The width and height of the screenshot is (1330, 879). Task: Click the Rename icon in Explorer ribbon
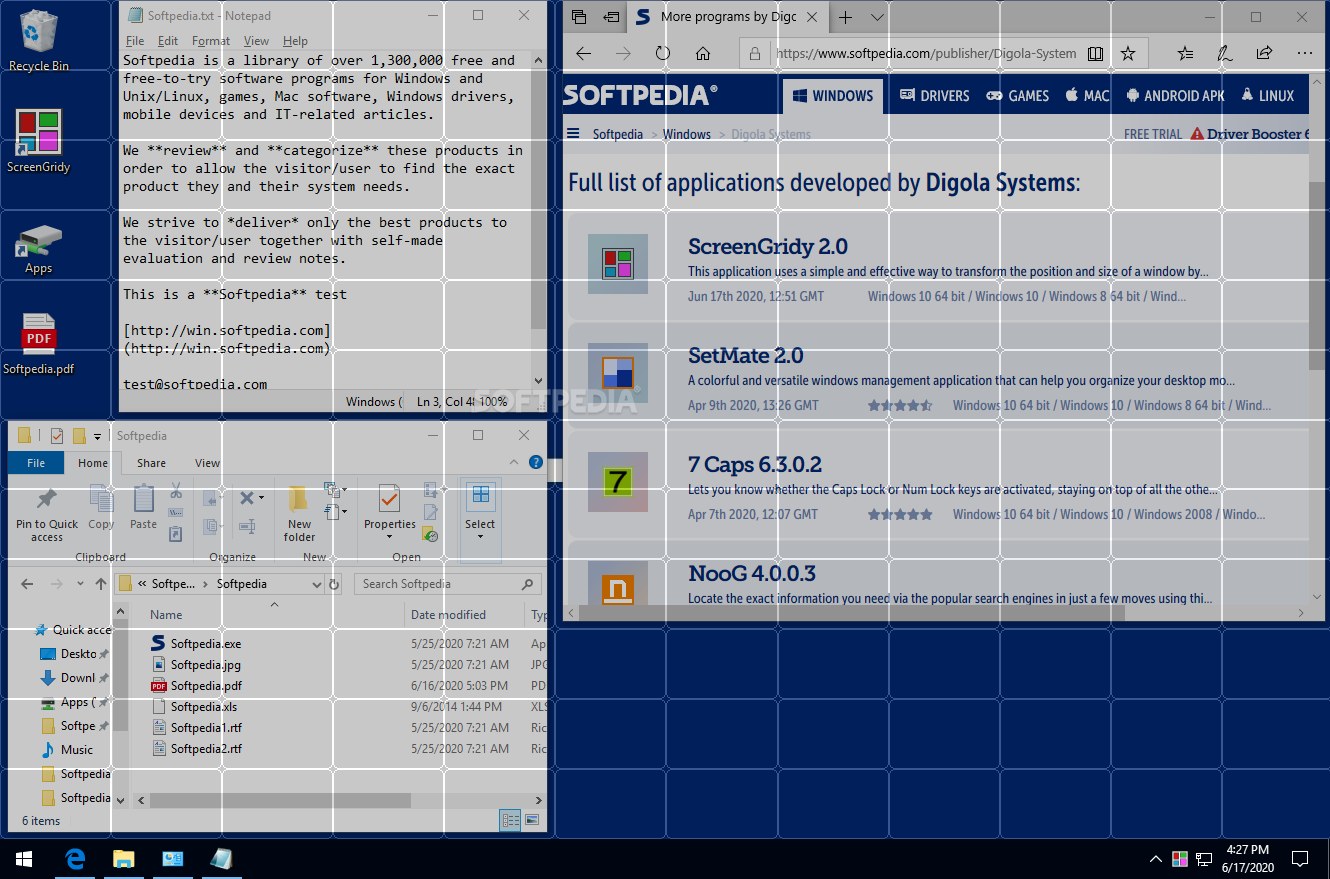(x=247, y=526)
